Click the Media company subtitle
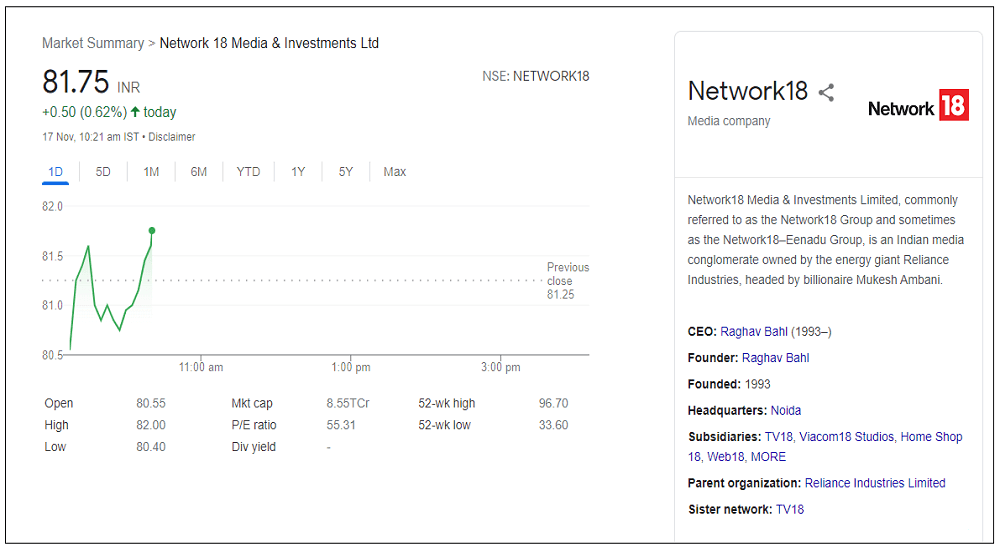 tap(729, 121)
